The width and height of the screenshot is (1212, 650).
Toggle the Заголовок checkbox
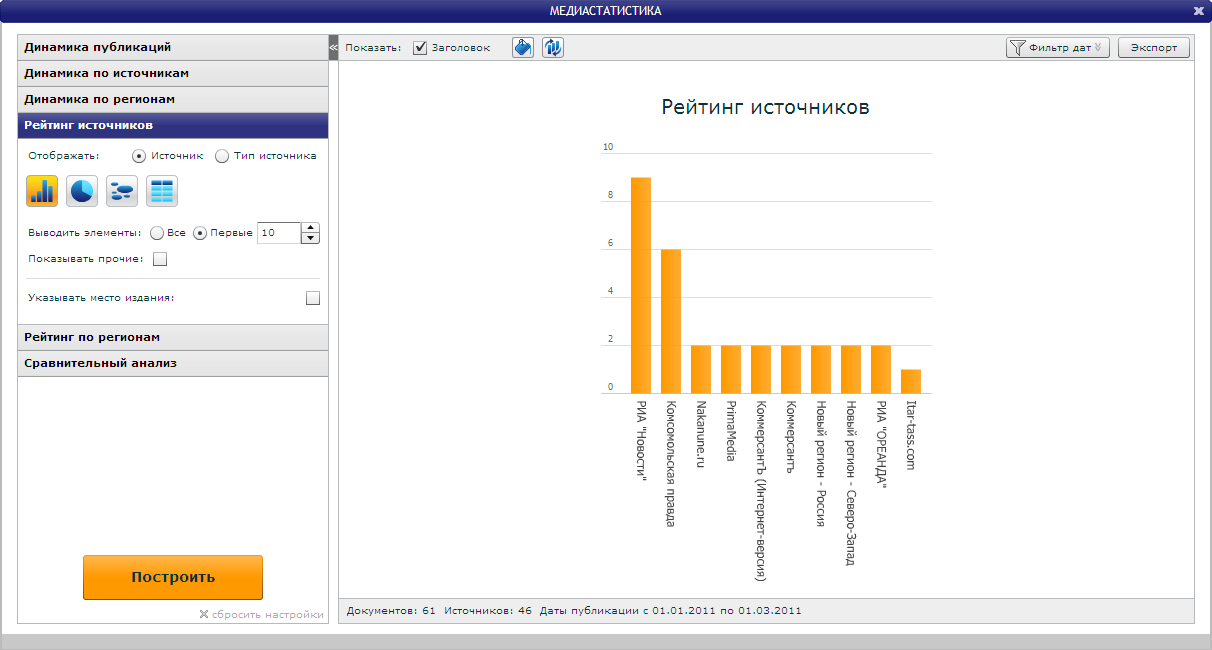pyautogui.click(x=420, y=47)
